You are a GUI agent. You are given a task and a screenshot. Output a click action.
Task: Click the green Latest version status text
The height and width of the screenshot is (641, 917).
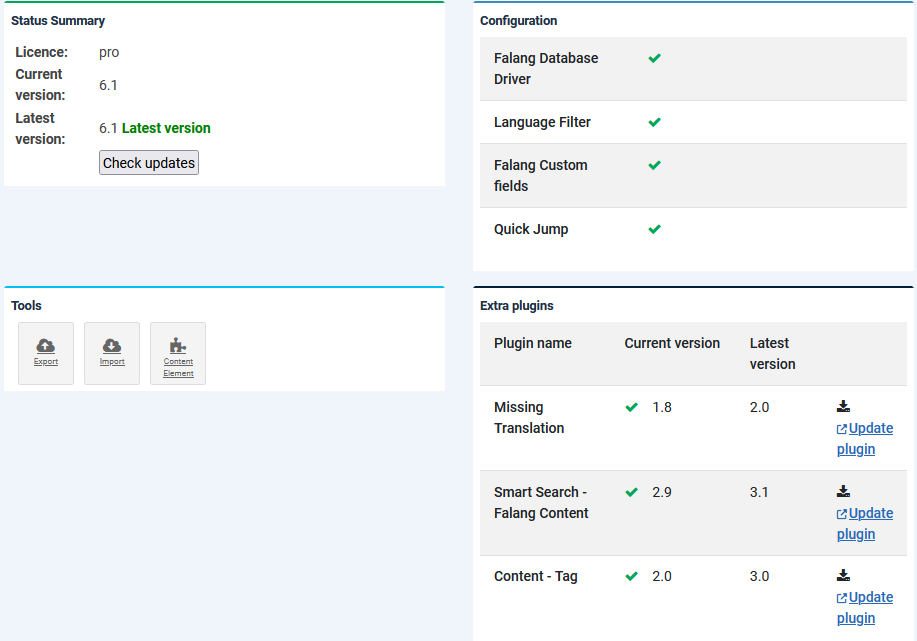(x=166, y=128)
